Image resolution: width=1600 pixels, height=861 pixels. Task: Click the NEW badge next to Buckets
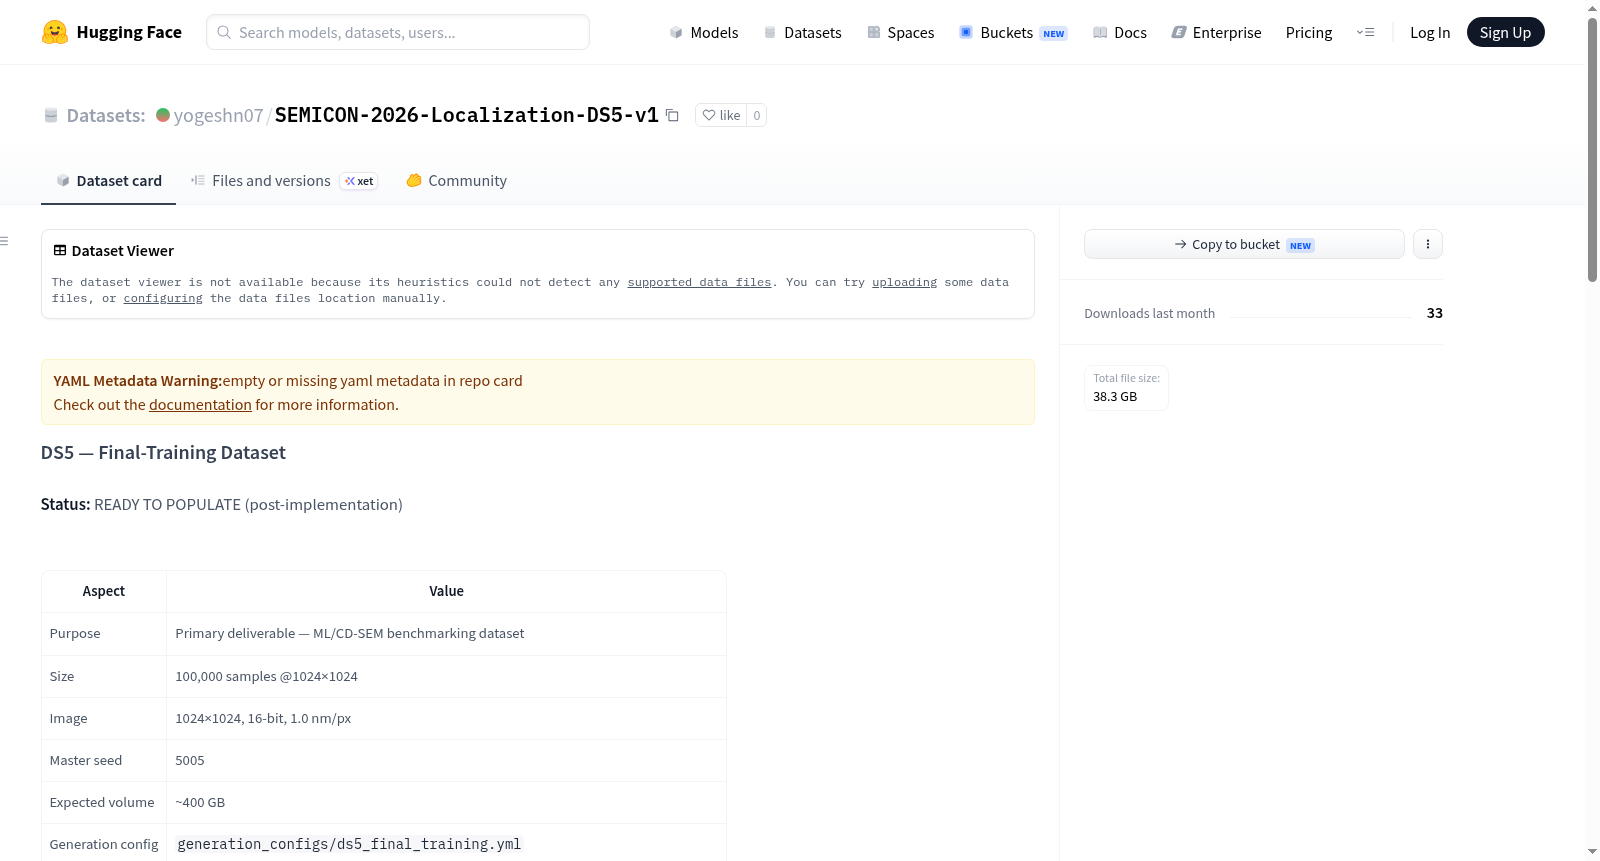coord(1054,33)
